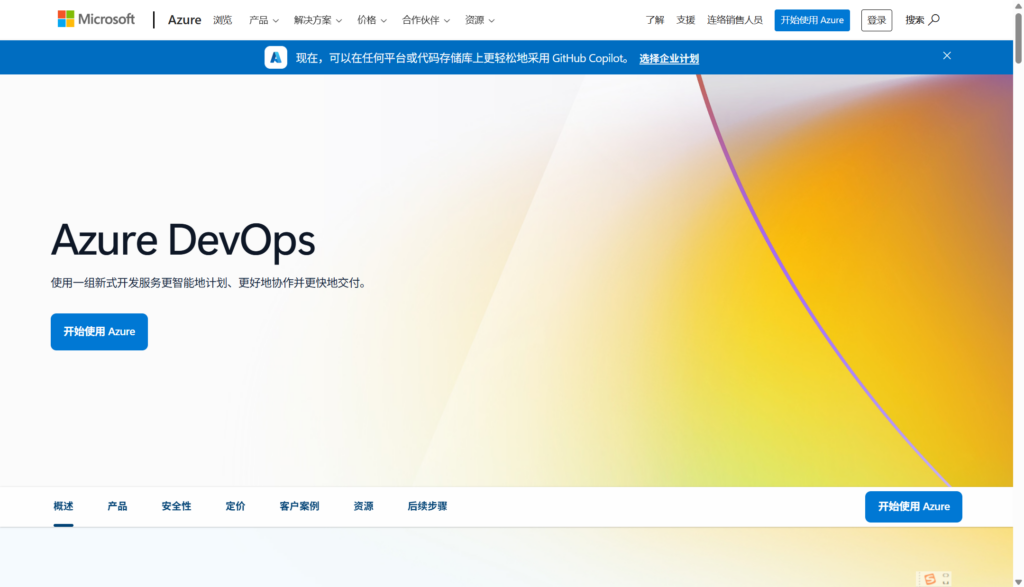Select the 客户案例 tab
The image size is (1024, 587).
tap(299, 507)
